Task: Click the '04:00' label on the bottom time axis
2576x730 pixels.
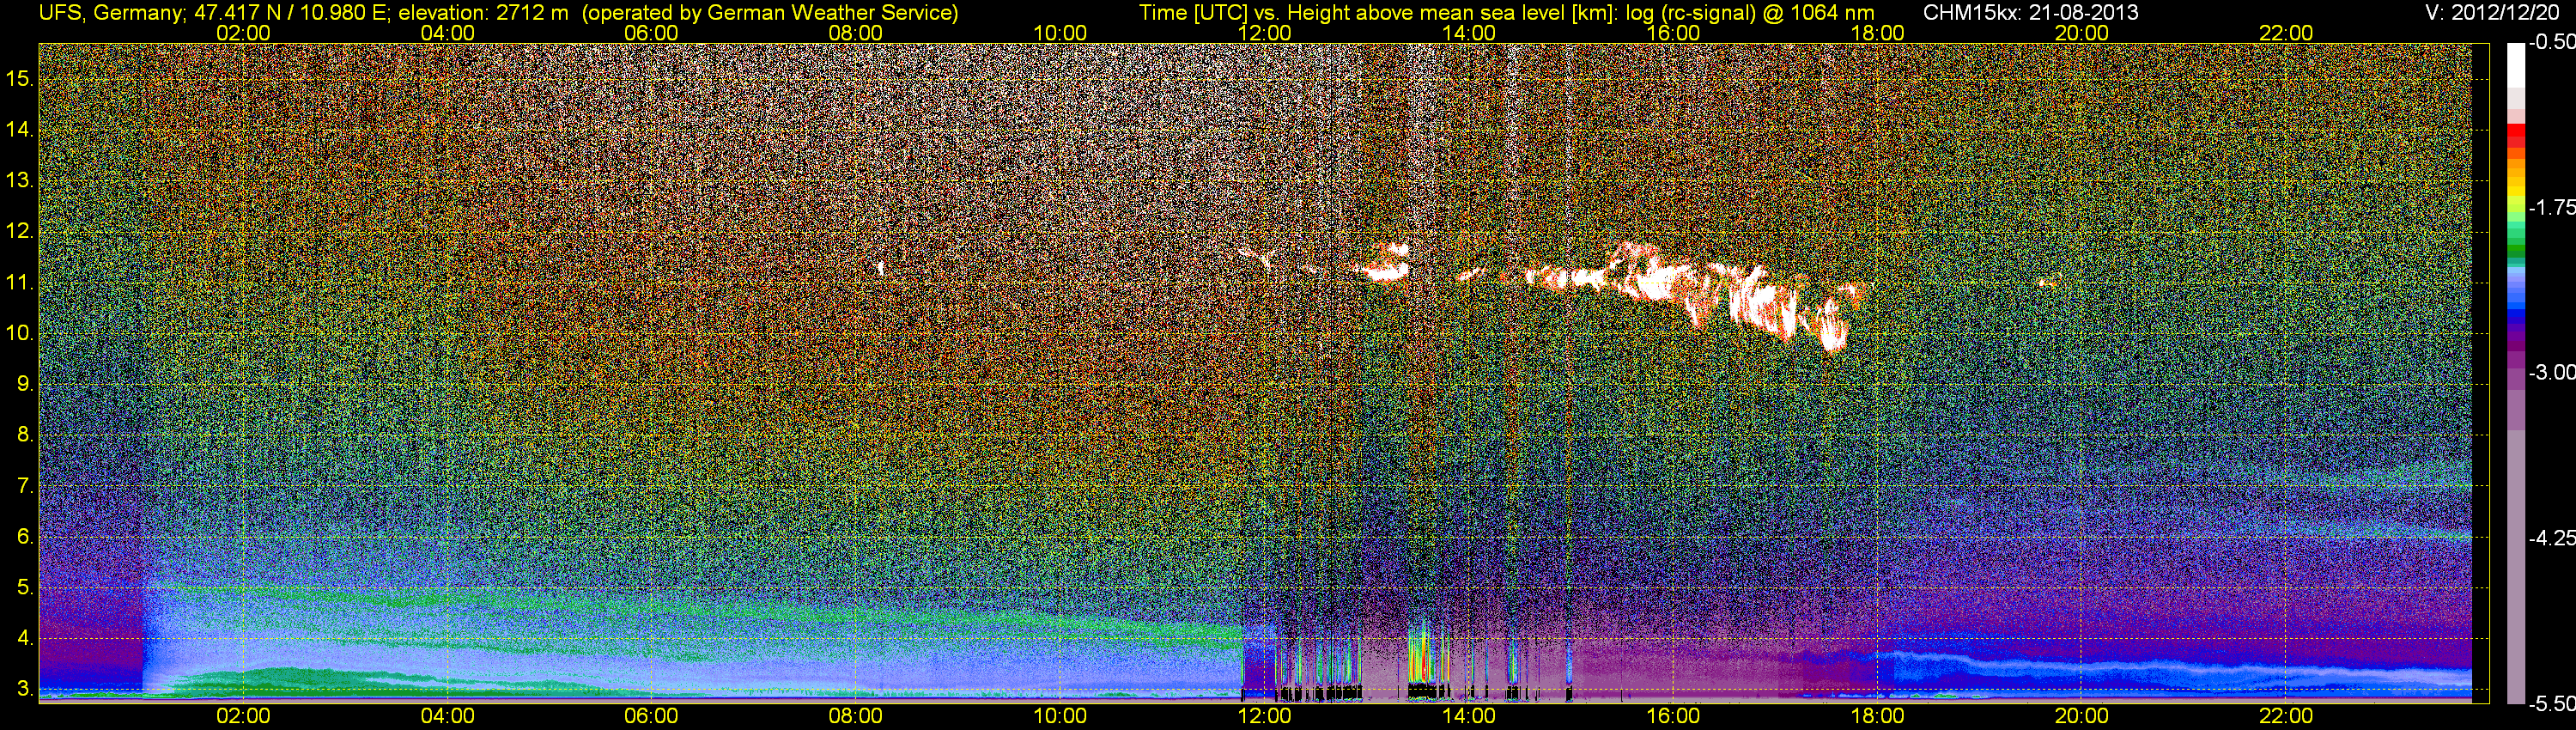Action: (x=447, y=716)
